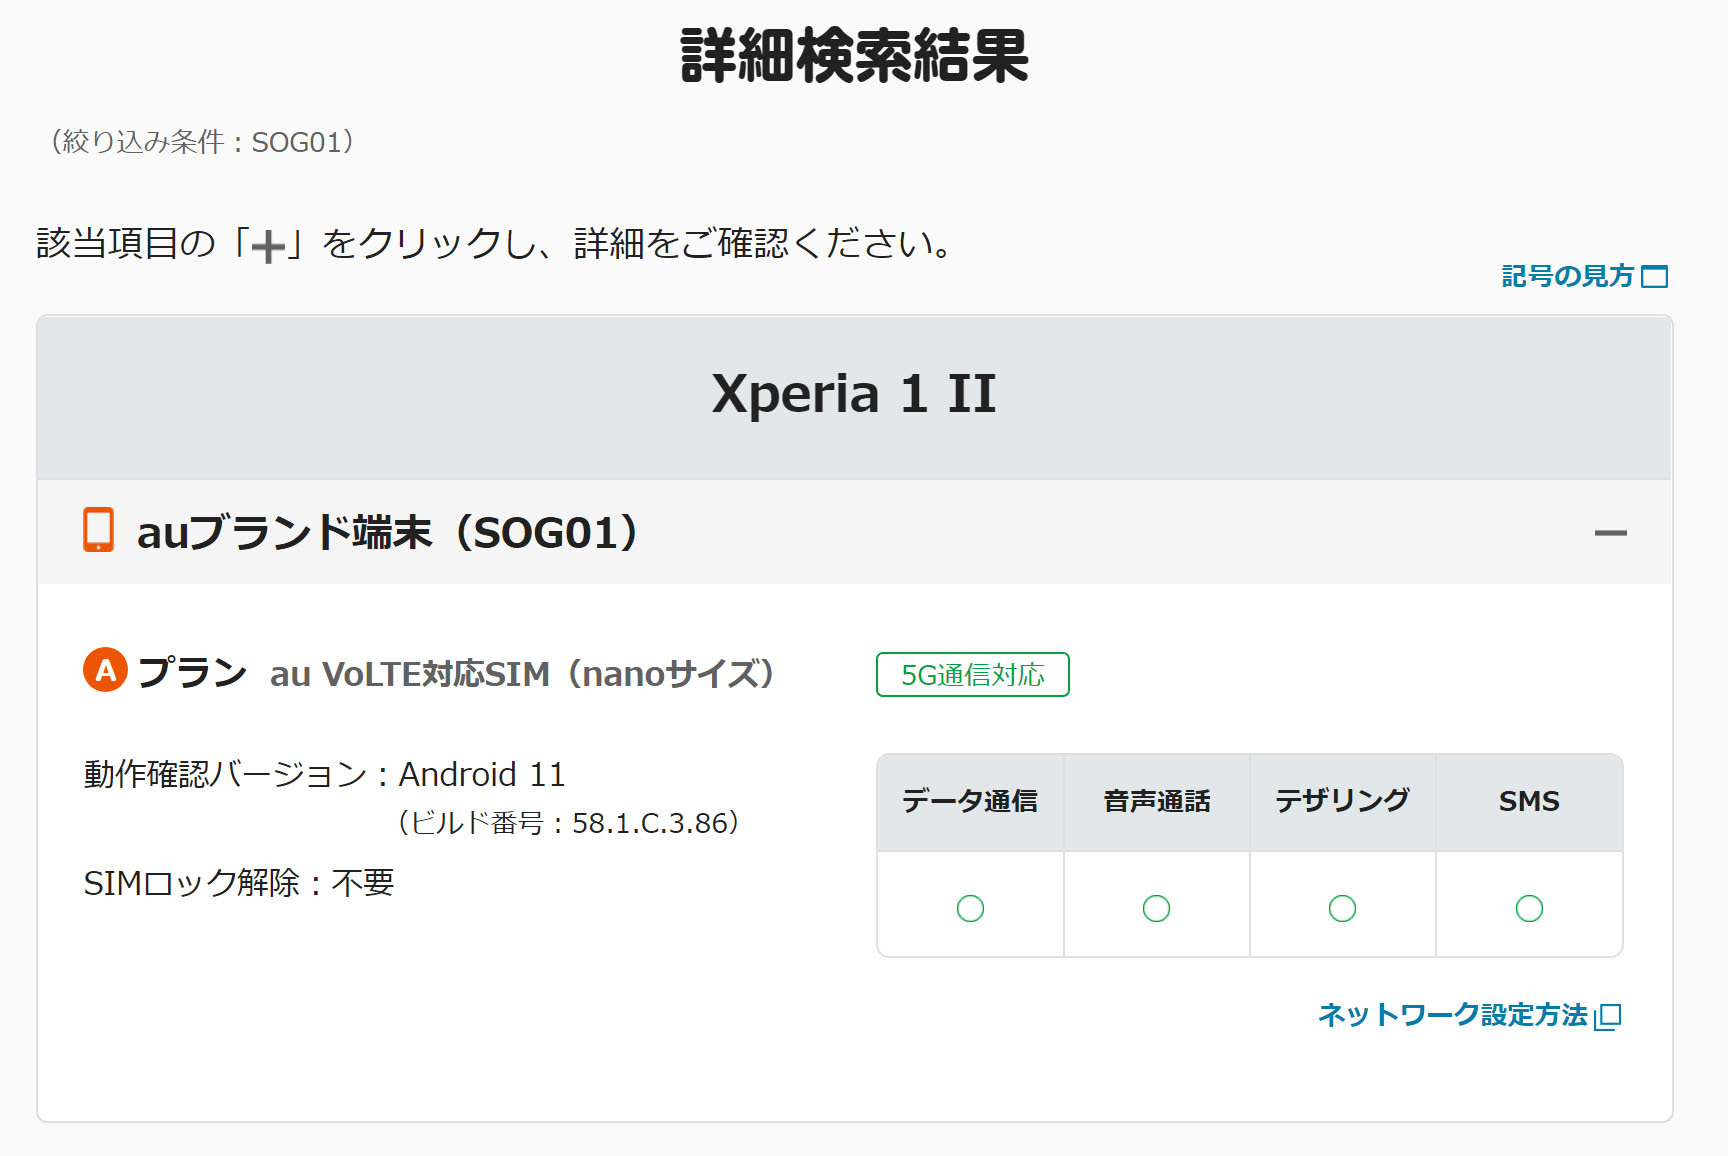The image size is (1728, 1156).
Task: Click the green circle under 音声通話
Action: pyautogui.click(x=1156, y=908)
